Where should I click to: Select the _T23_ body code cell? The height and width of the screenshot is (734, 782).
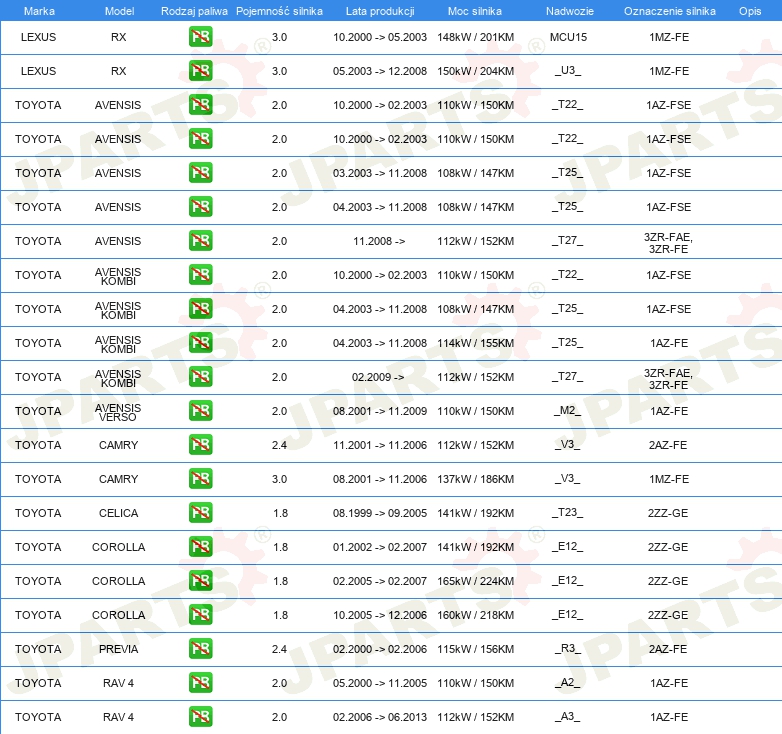click(568, 513)
